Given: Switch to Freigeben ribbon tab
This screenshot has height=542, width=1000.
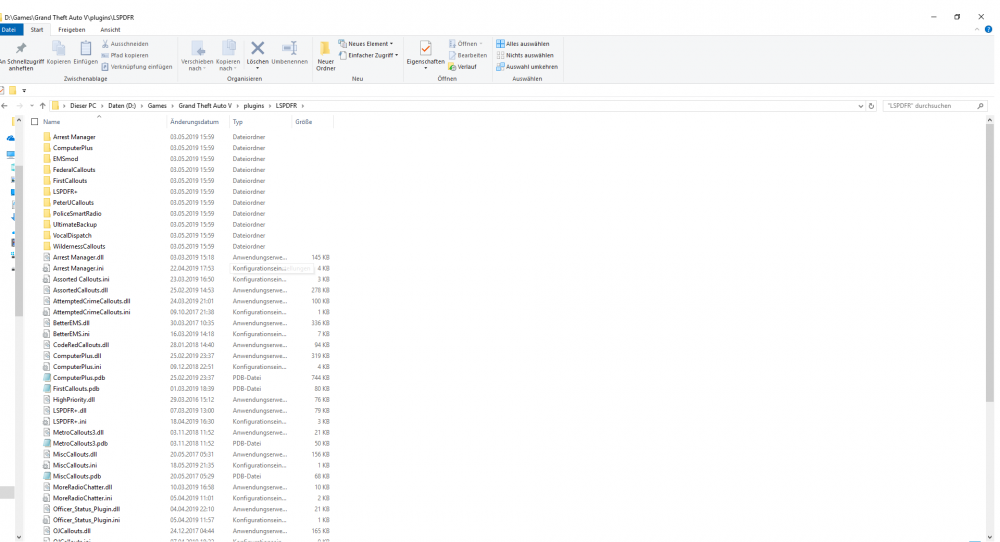Looking at the screenshot, I should coord(71,29).
